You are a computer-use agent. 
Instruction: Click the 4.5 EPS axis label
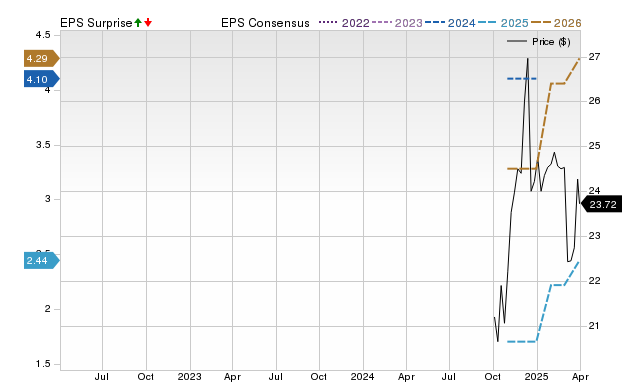tap(43, 35)
